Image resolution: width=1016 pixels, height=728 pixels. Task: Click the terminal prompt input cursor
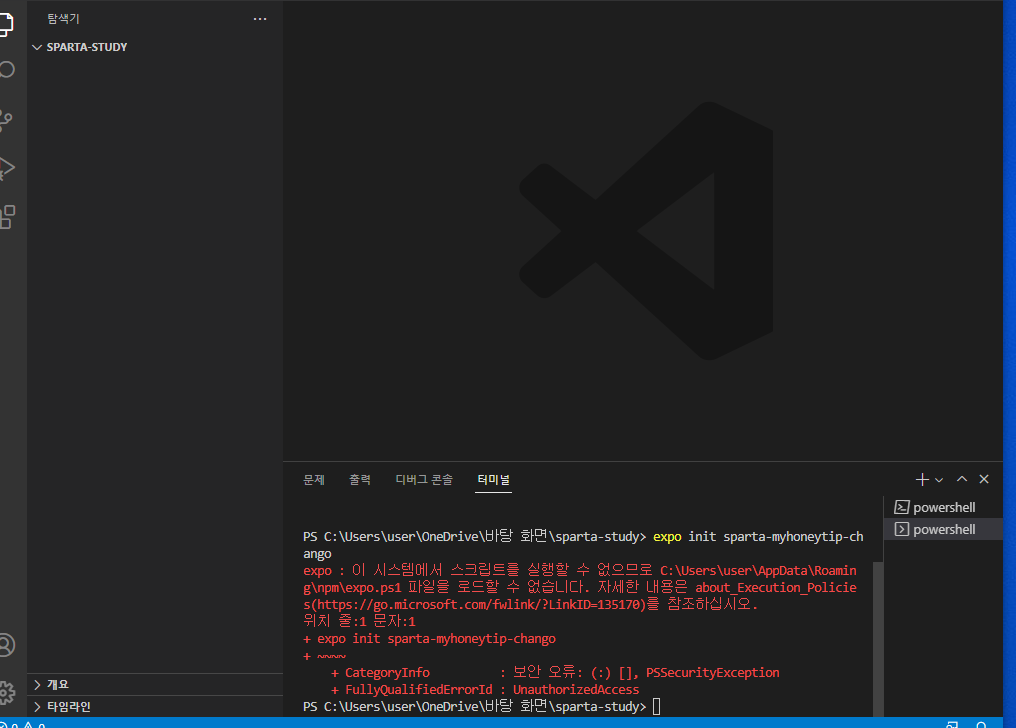[x=656, y=707]
